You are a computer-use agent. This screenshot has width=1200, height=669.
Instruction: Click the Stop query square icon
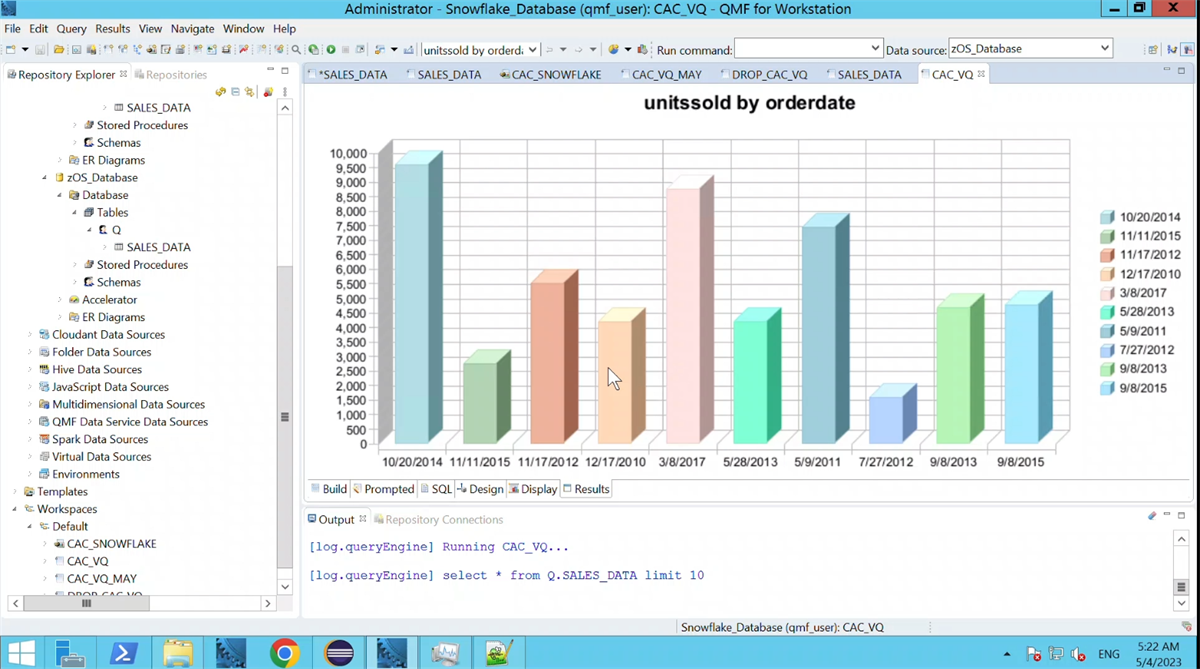click(x=346, y=50)
